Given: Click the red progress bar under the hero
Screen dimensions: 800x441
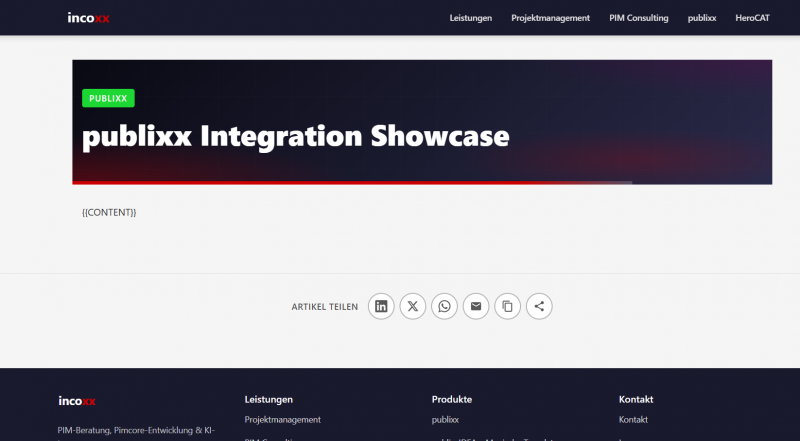Looking at the screenshot, I should (350, 183).
